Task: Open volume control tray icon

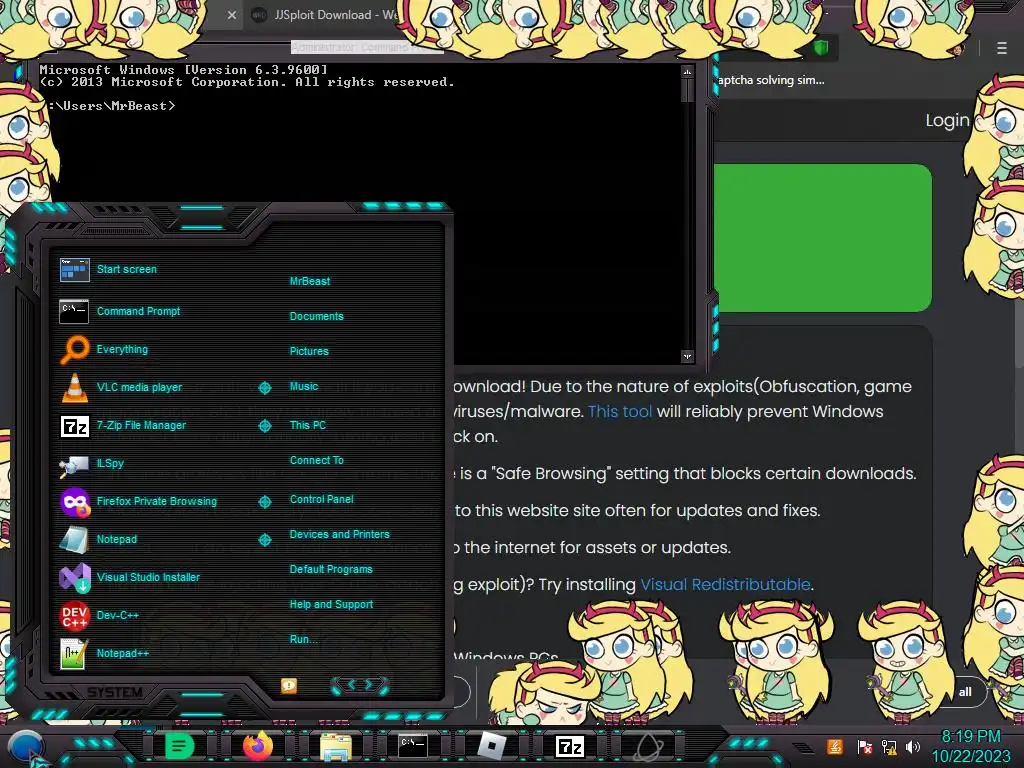Action: pos(913,746)
